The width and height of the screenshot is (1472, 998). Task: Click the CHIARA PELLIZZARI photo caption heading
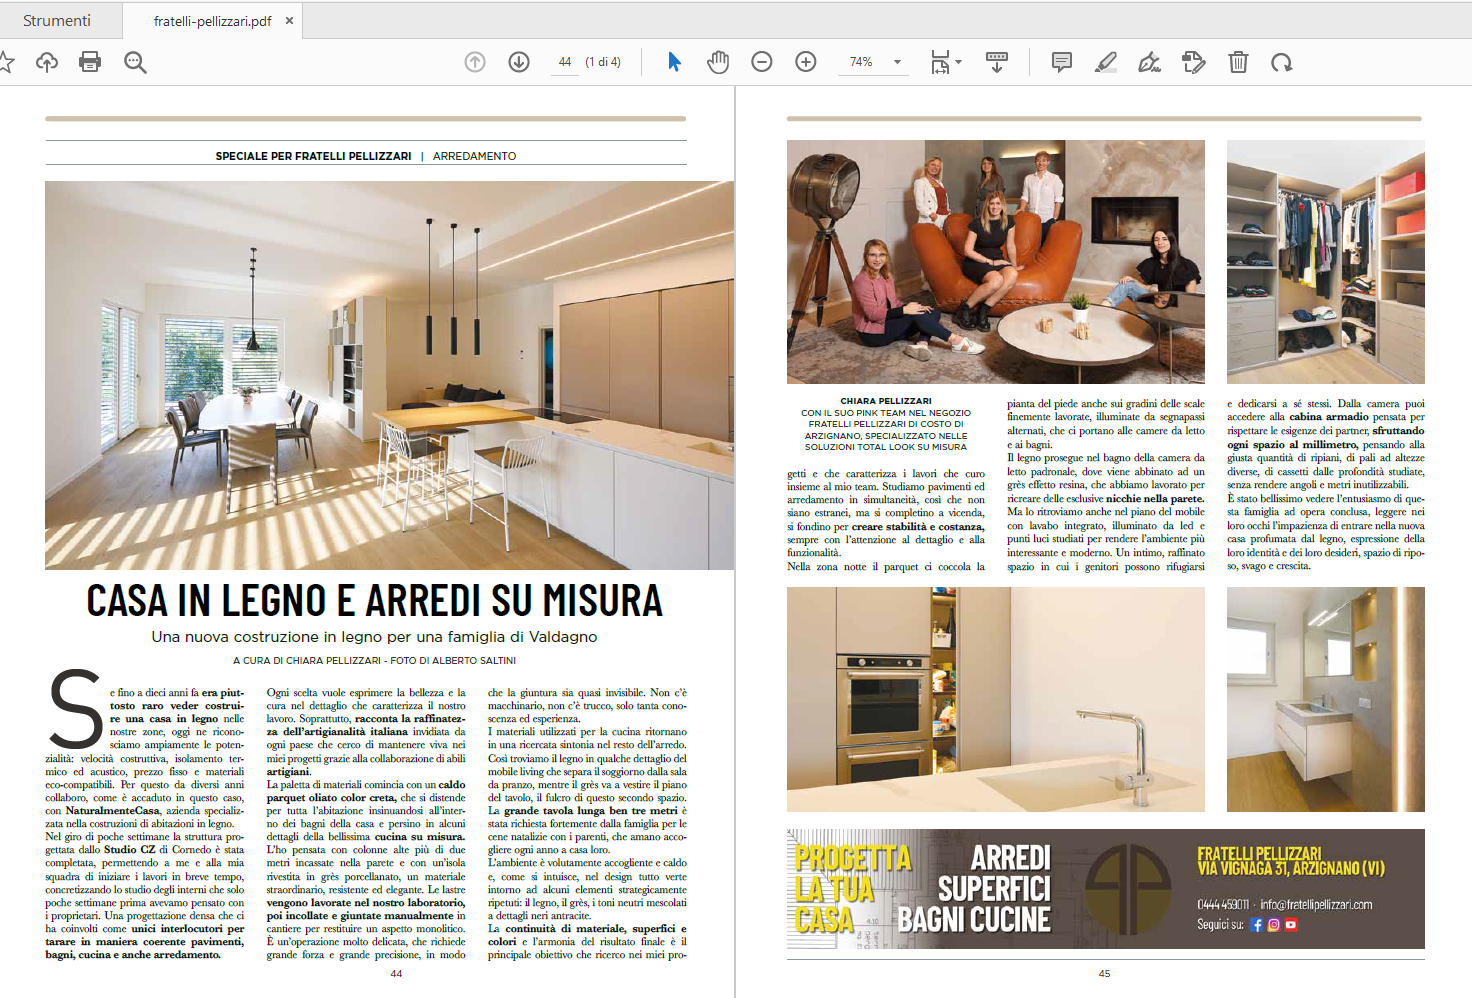(x=886, y=401)
